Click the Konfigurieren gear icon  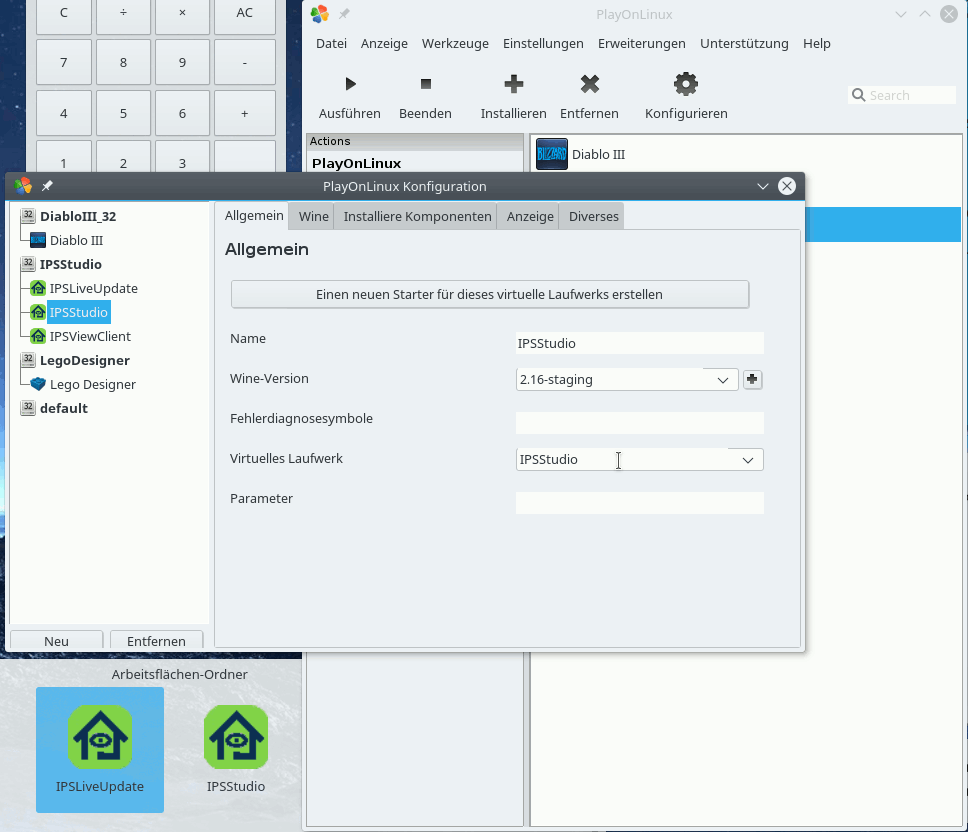click(686, 84)
